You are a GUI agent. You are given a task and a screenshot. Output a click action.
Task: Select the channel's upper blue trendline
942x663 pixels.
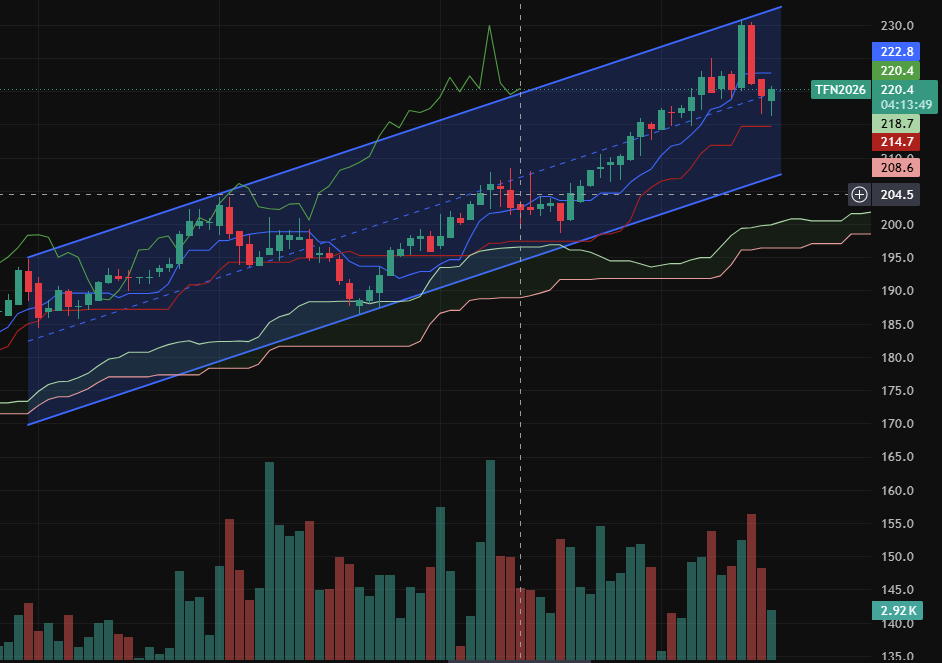click(404, 132)
